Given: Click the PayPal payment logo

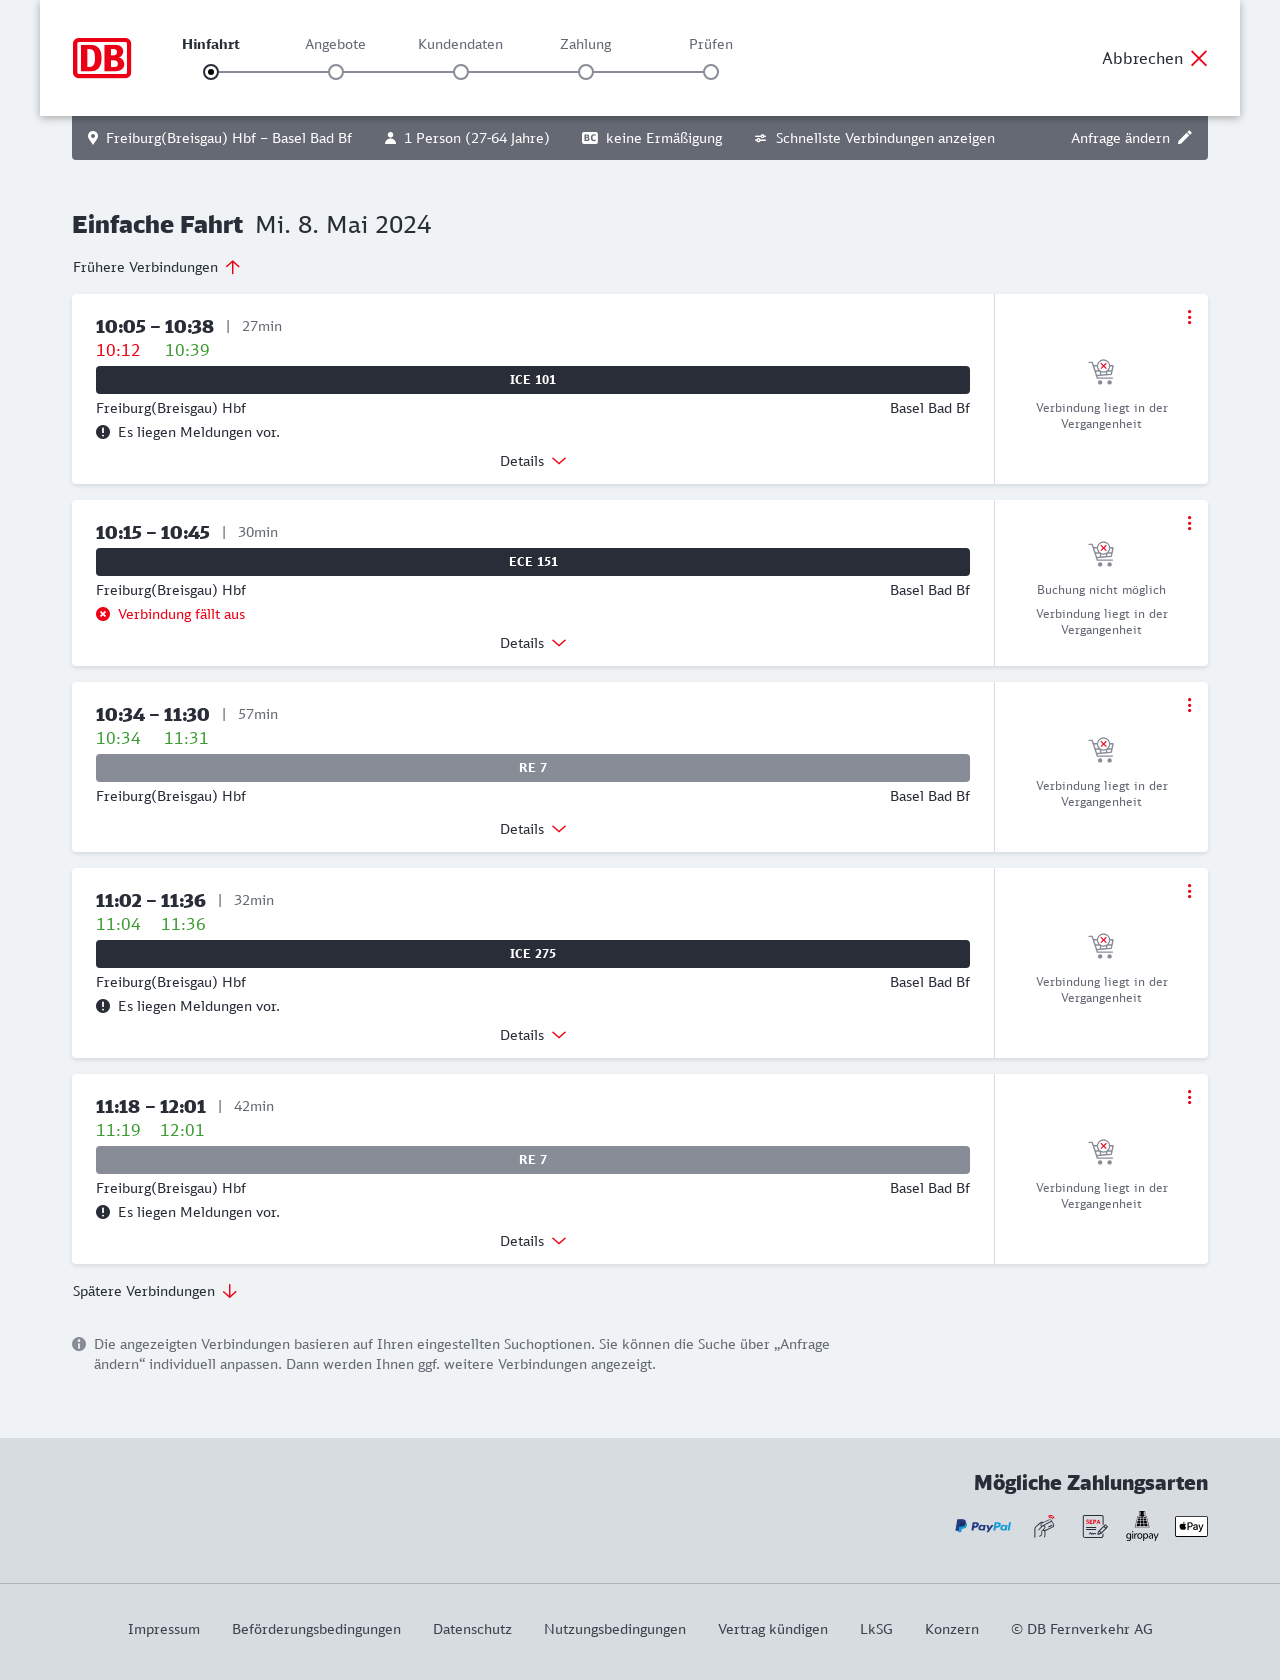Looking at the screenshot, I should click(x=983, y=1526).
